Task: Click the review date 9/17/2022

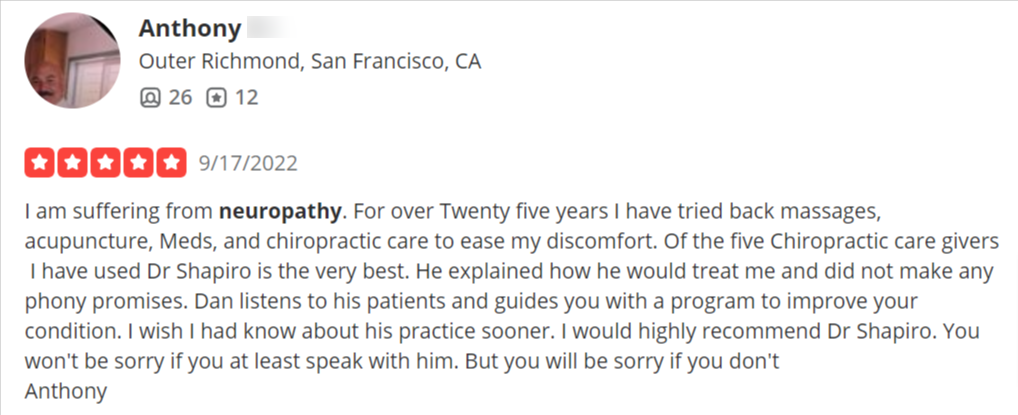Action: 247,163
